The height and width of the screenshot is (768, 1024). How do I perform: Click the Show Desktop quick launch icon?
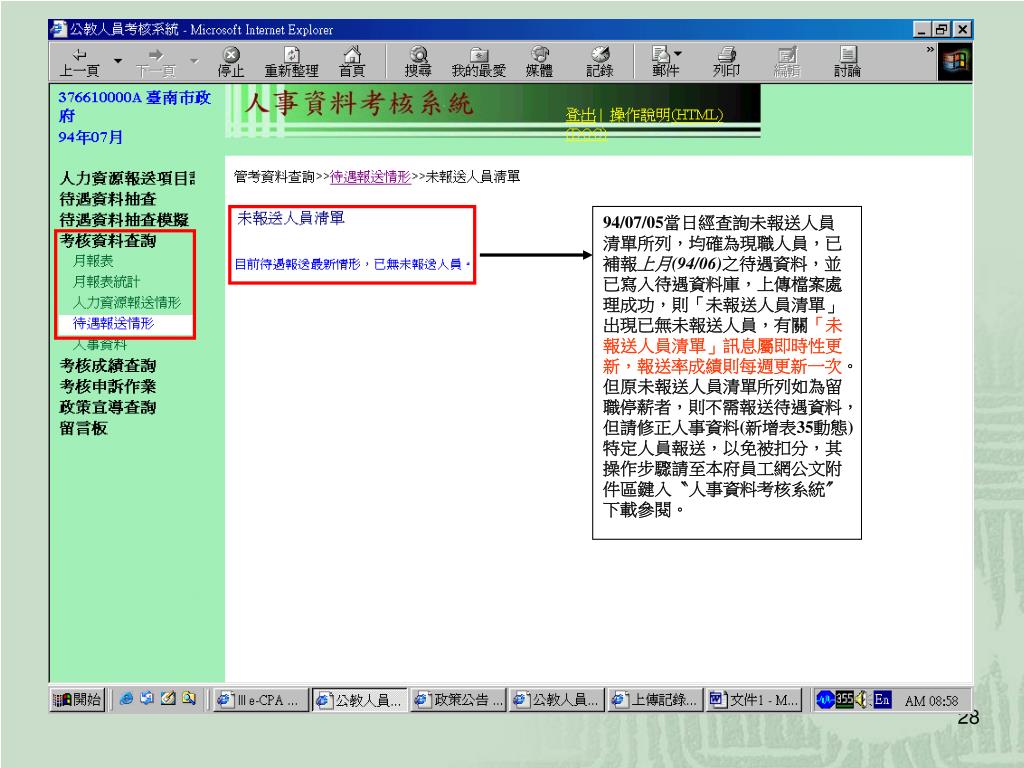147,699
